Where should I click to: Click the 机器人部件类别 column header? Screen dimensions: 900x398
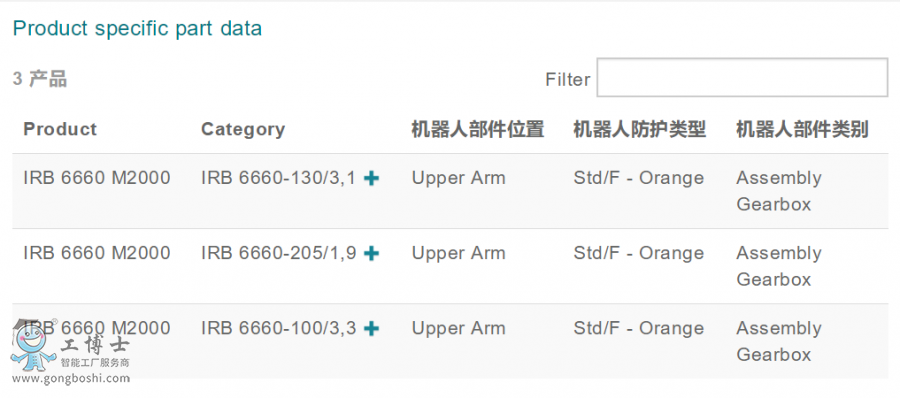[802, 129]
